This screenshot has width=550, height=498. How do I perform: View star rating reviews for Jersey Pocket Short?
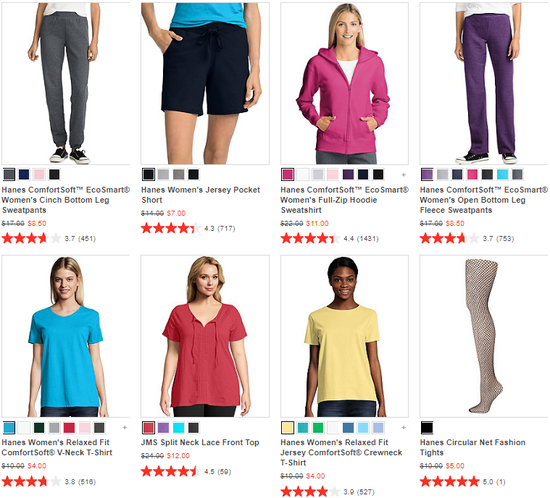click(188, 229)
